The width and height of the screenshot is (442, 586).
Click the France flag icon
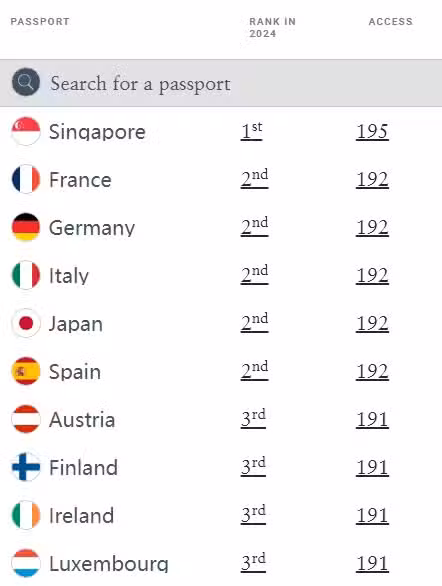point(26,179)
